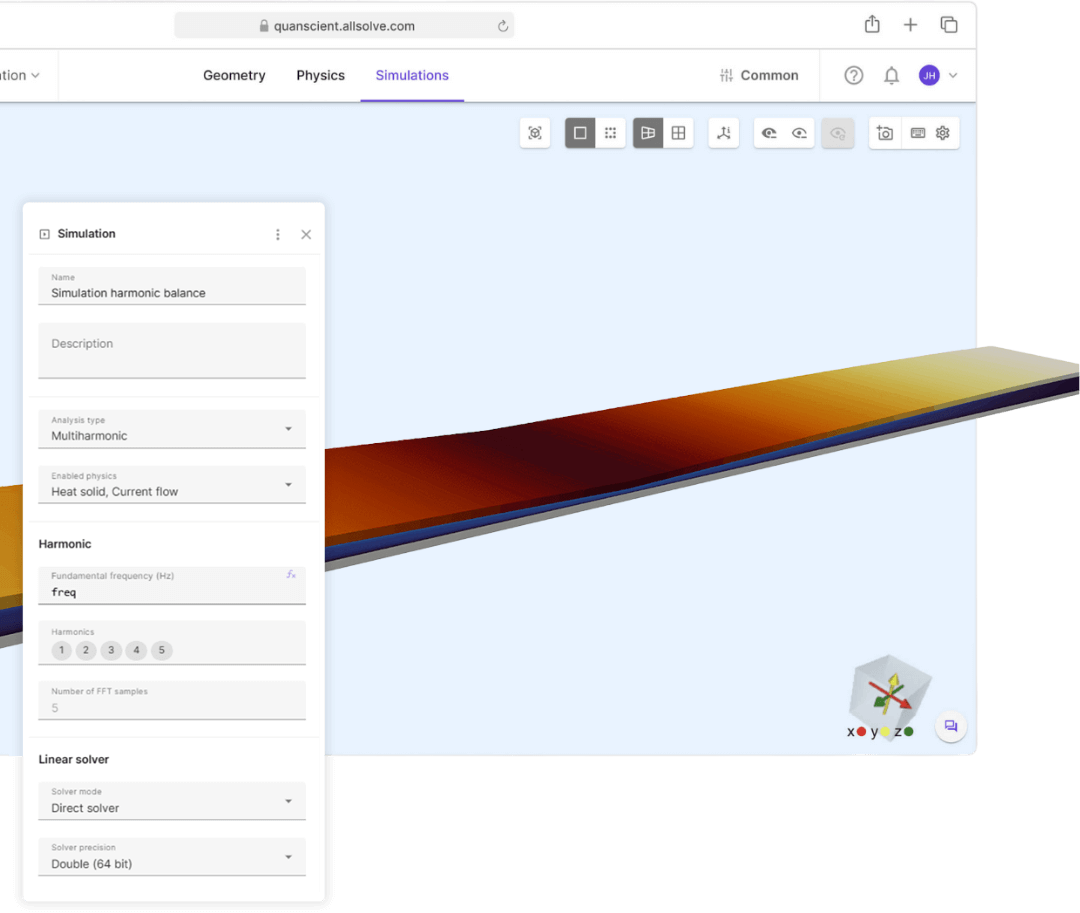This screenshot has height=913, width=1080.
Task: Open the fx expression editor for Fundamental frequency
Action: (291, 574)
